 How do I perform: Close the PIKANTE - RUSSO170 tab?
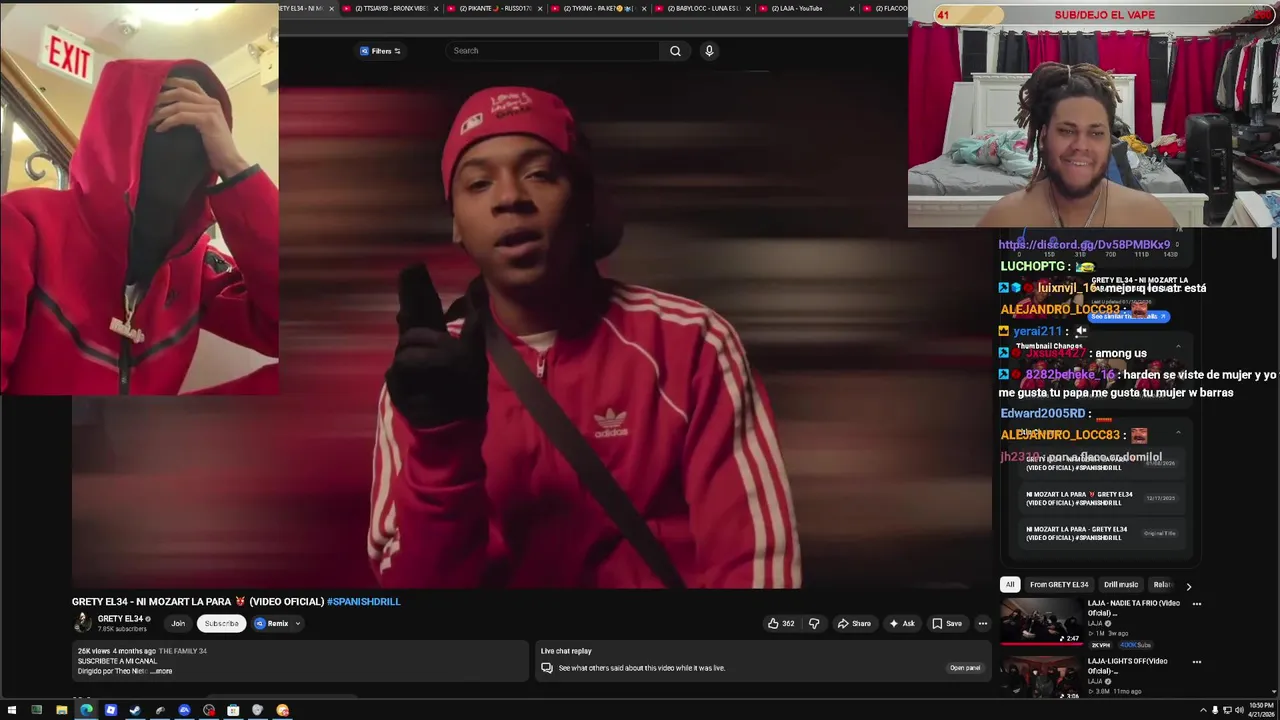[x=540, y=9]
